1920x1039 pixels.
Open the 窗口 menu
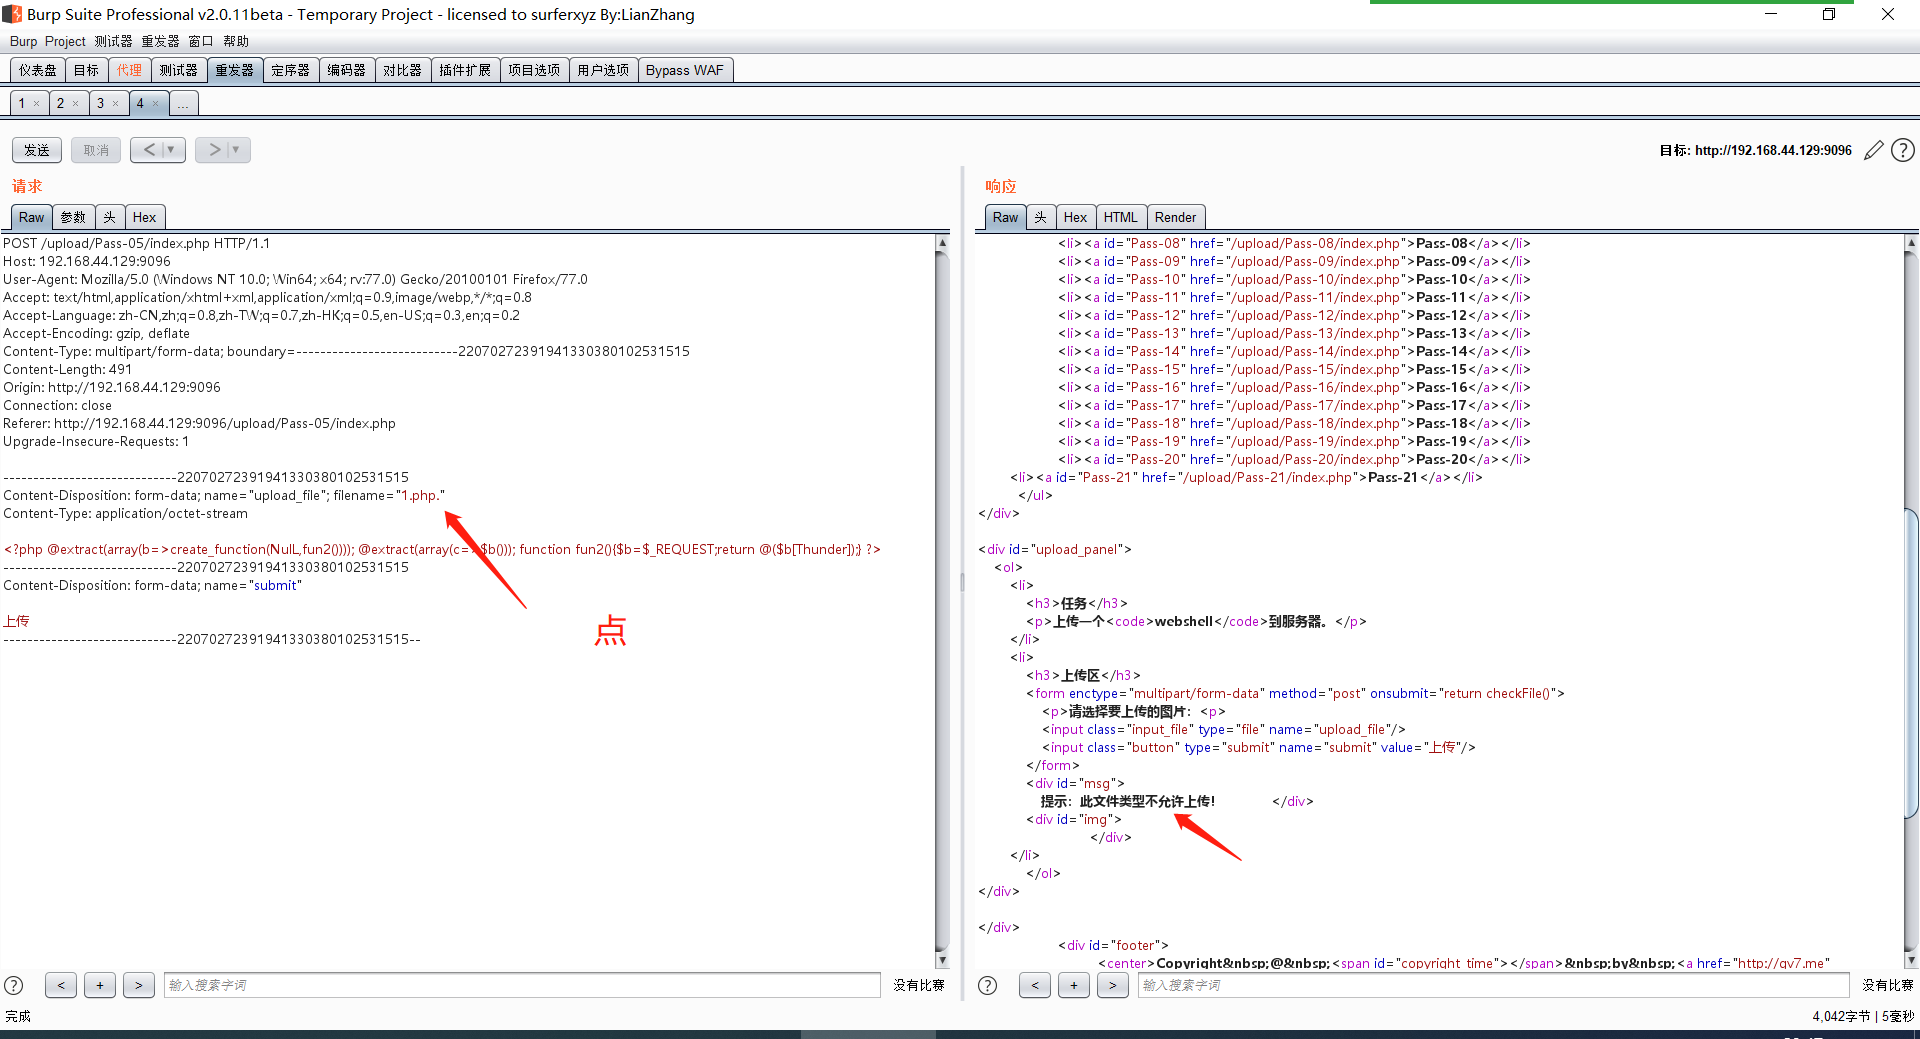201,41
